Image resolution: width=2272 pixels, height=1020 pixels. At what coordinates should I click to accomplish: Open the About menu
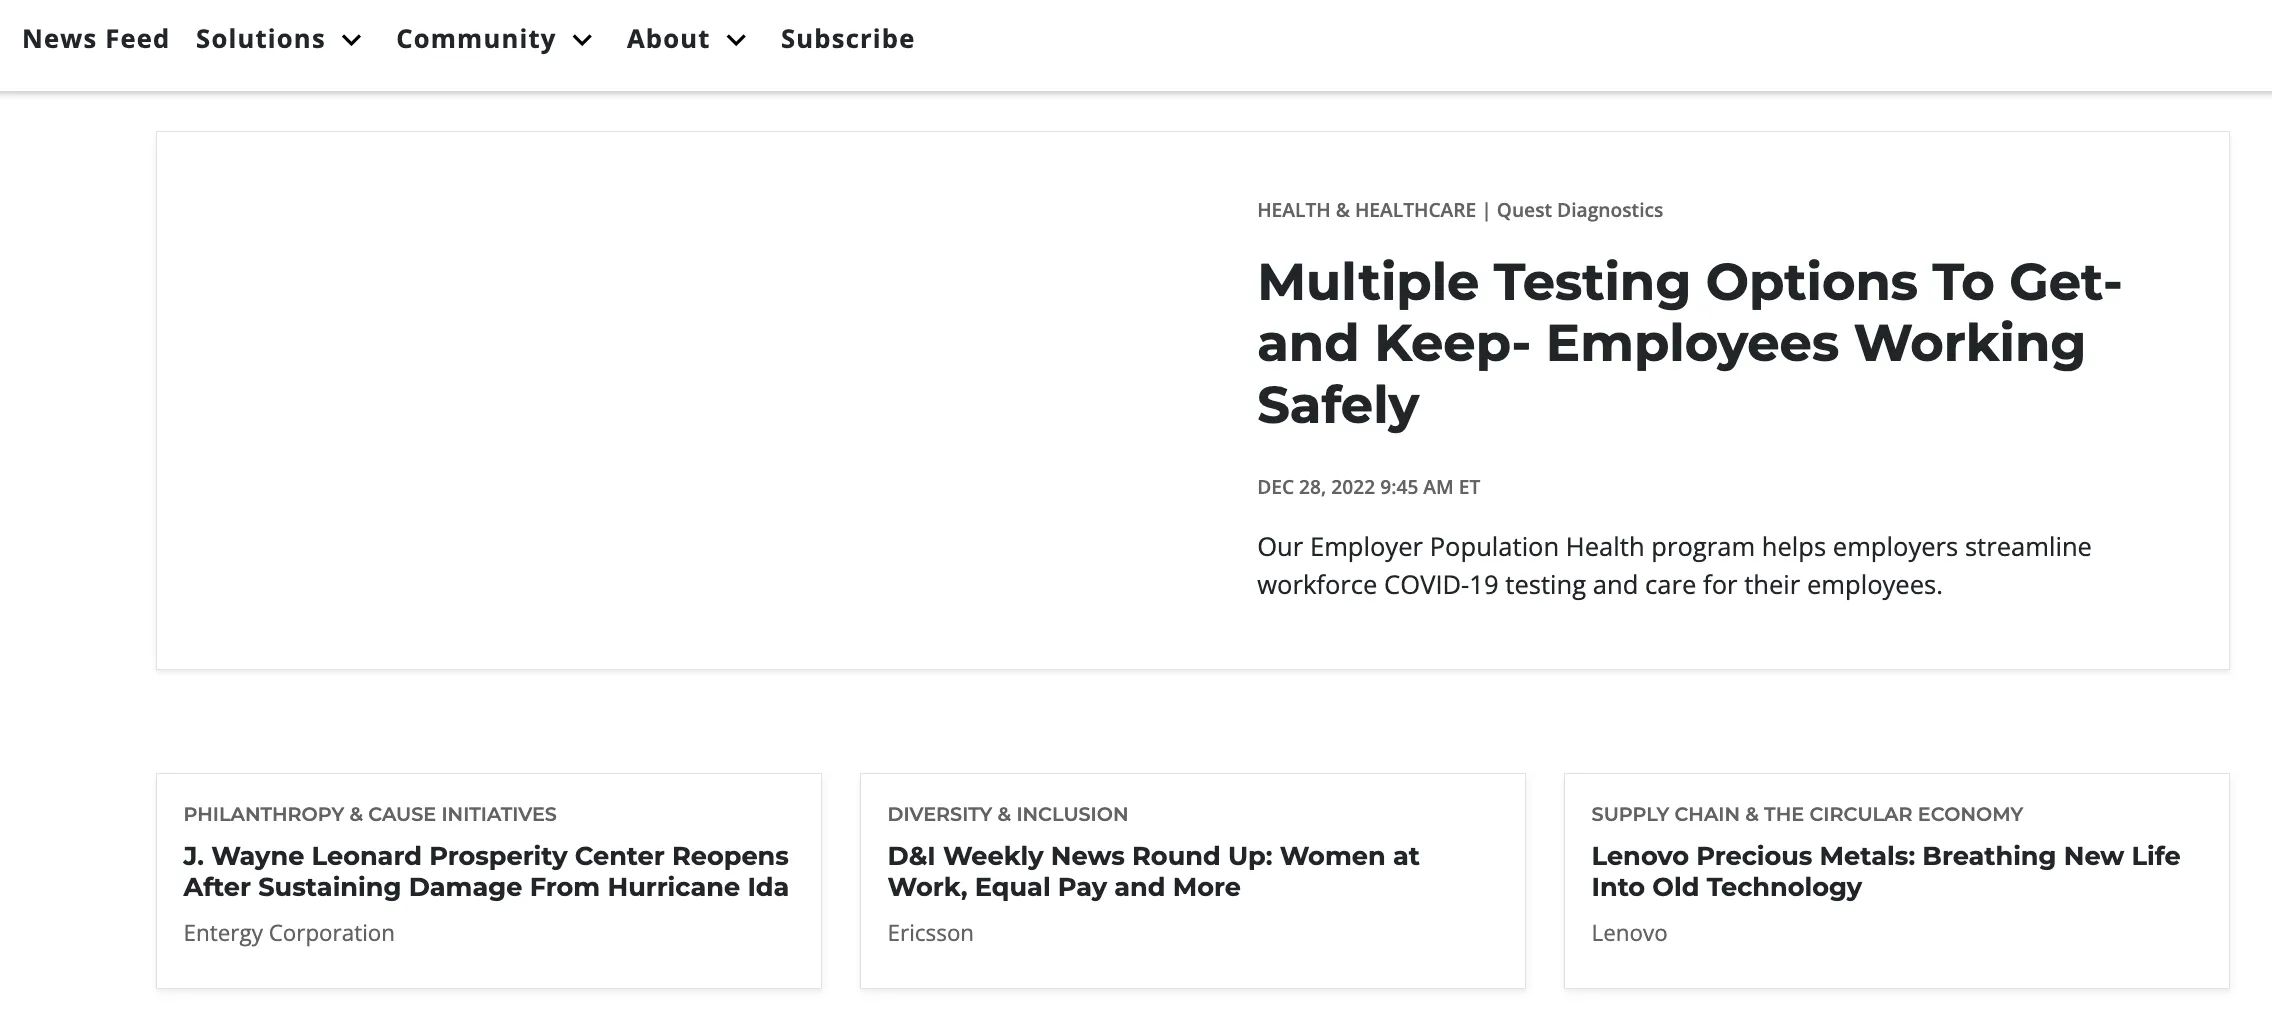[668, 39]
